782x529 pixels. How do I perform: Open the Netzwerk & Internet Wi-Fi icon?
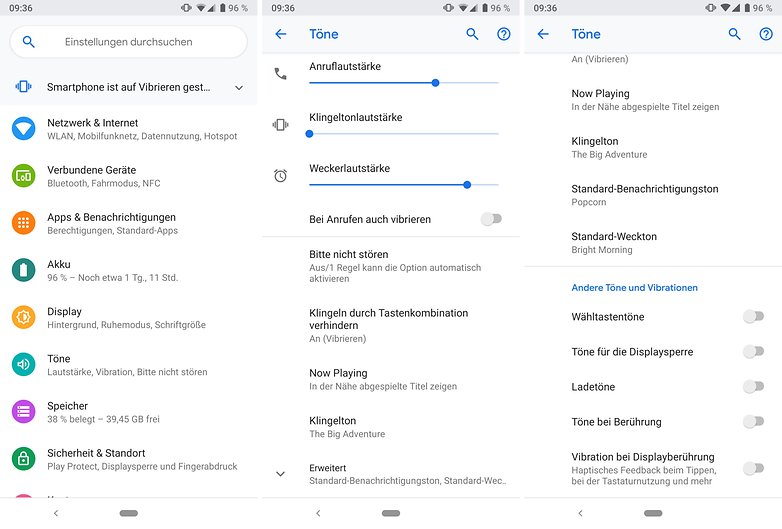point(23,129)
